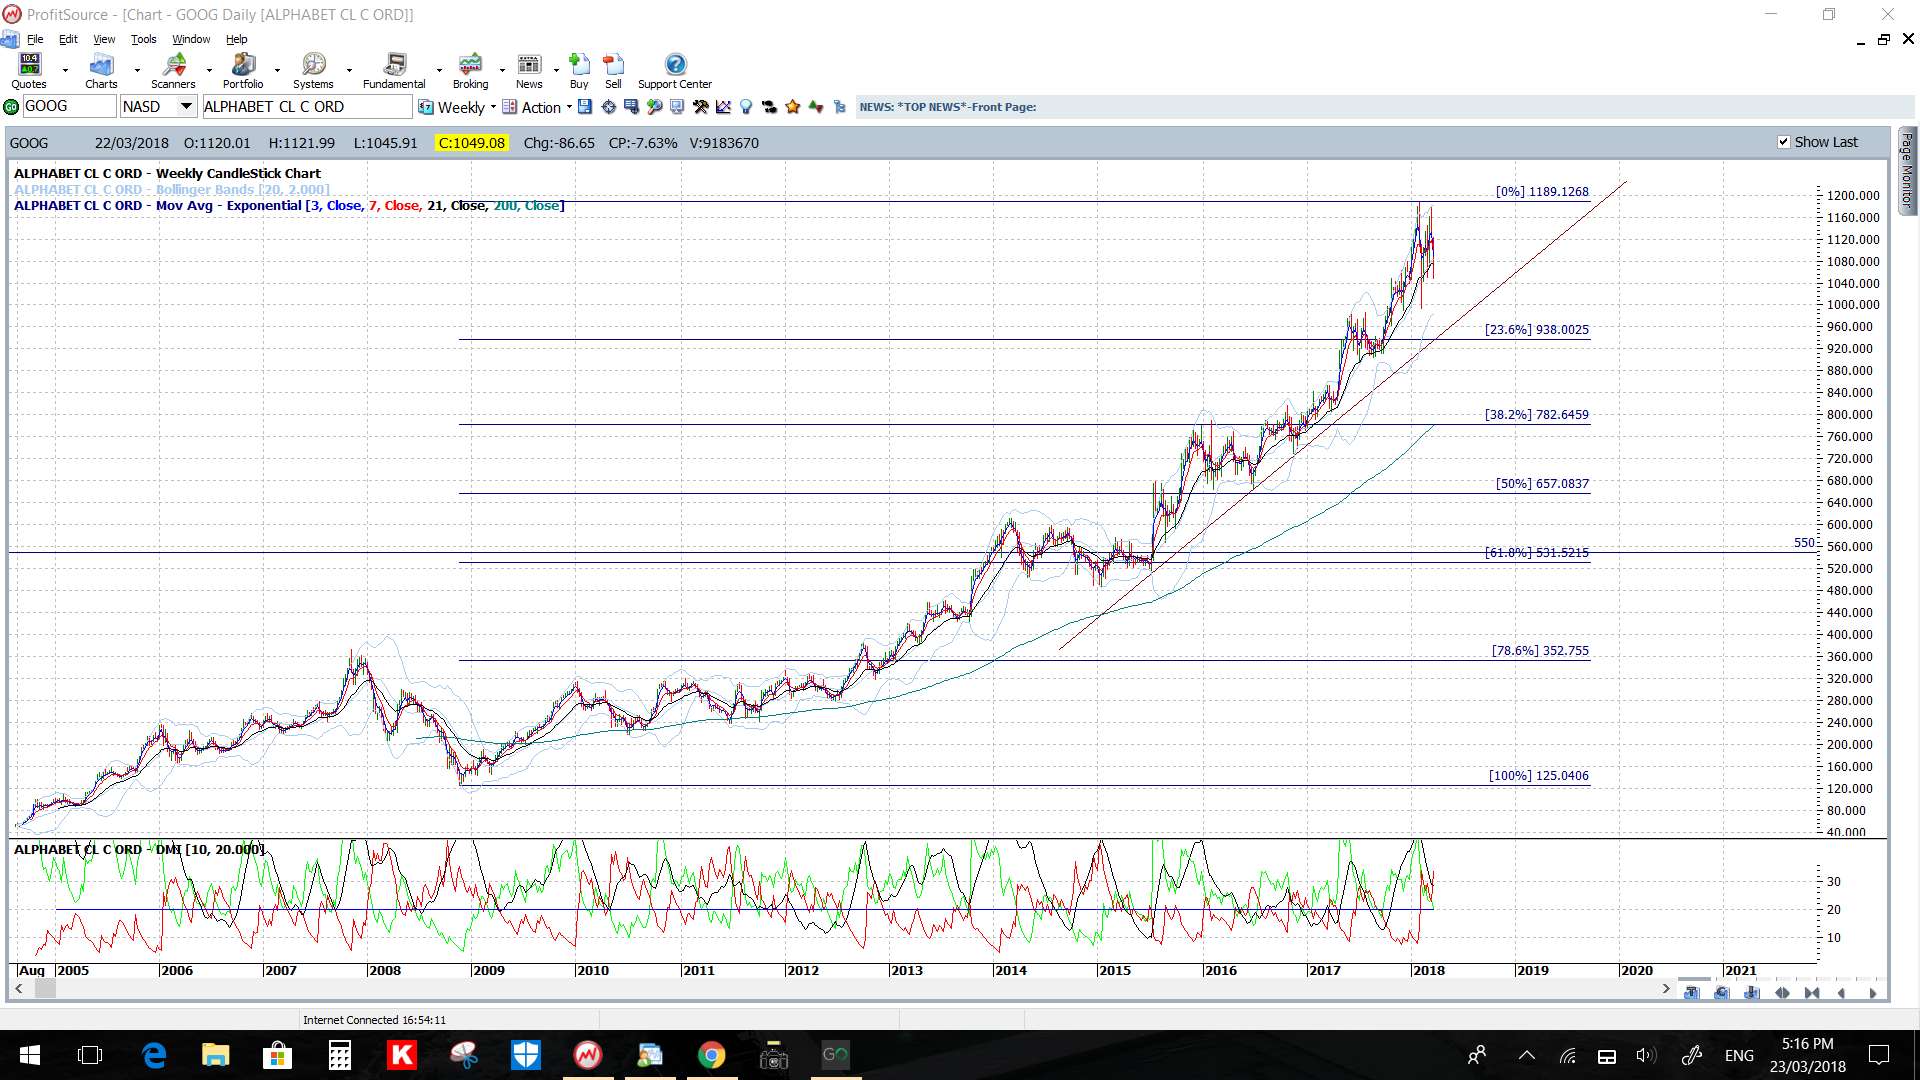Click the ALPHABET CL C ORD name field
1920x1080 pixels.
coord(307,106)
